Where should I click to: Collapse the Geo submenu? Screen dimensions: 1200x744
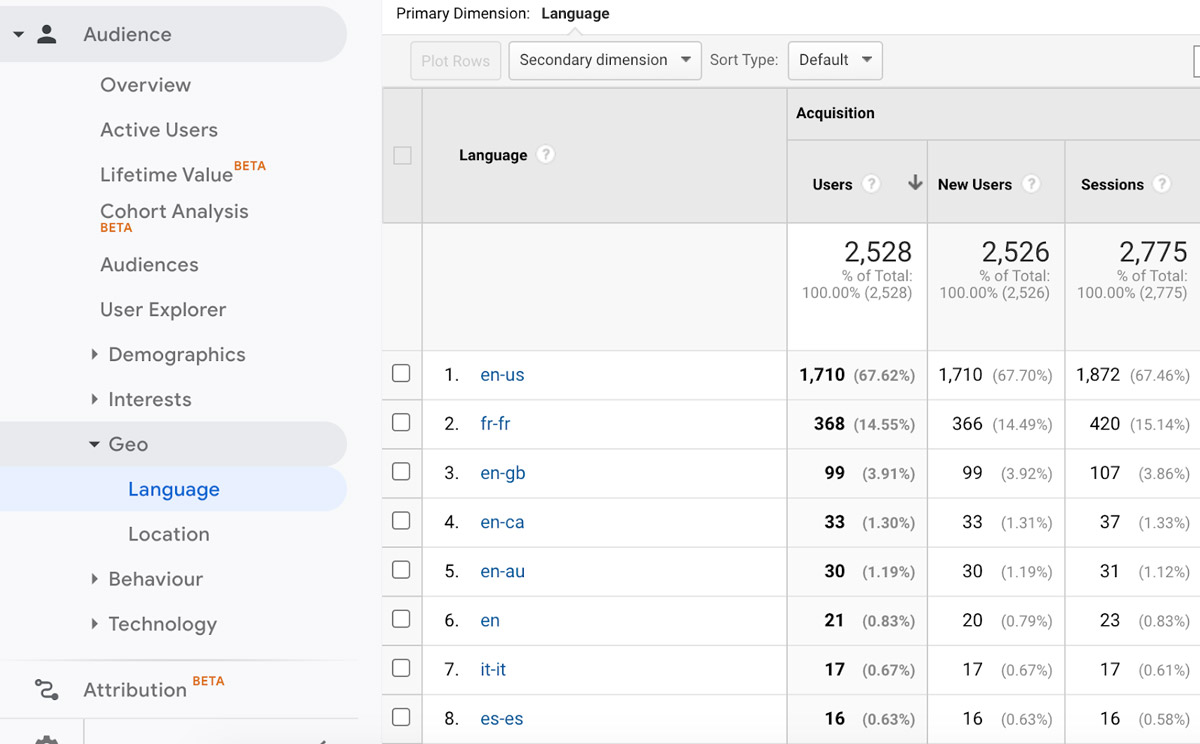pyautogui.click(x=95, y=444)
